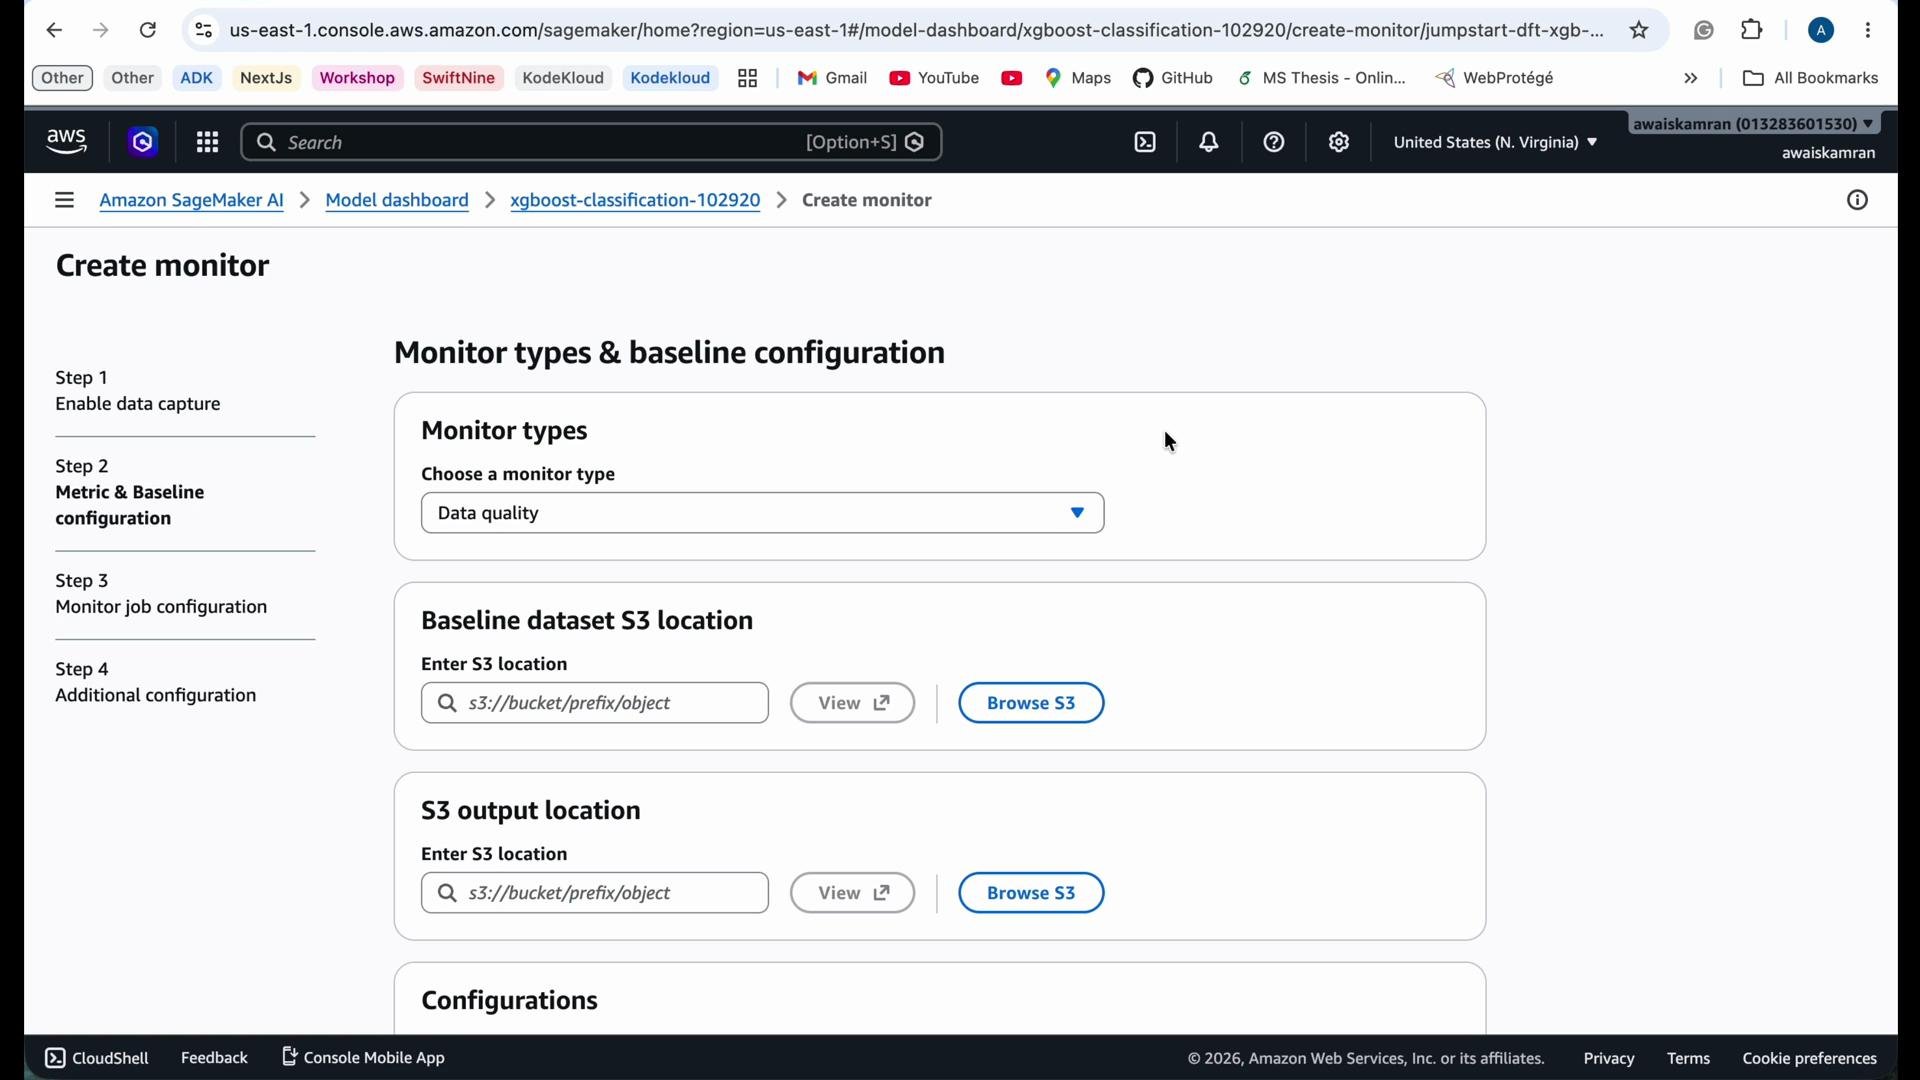Screen dimensions: 1920x1080
Task: Click the unlabeled YouTube bookmark icon
Action: 1012,78
